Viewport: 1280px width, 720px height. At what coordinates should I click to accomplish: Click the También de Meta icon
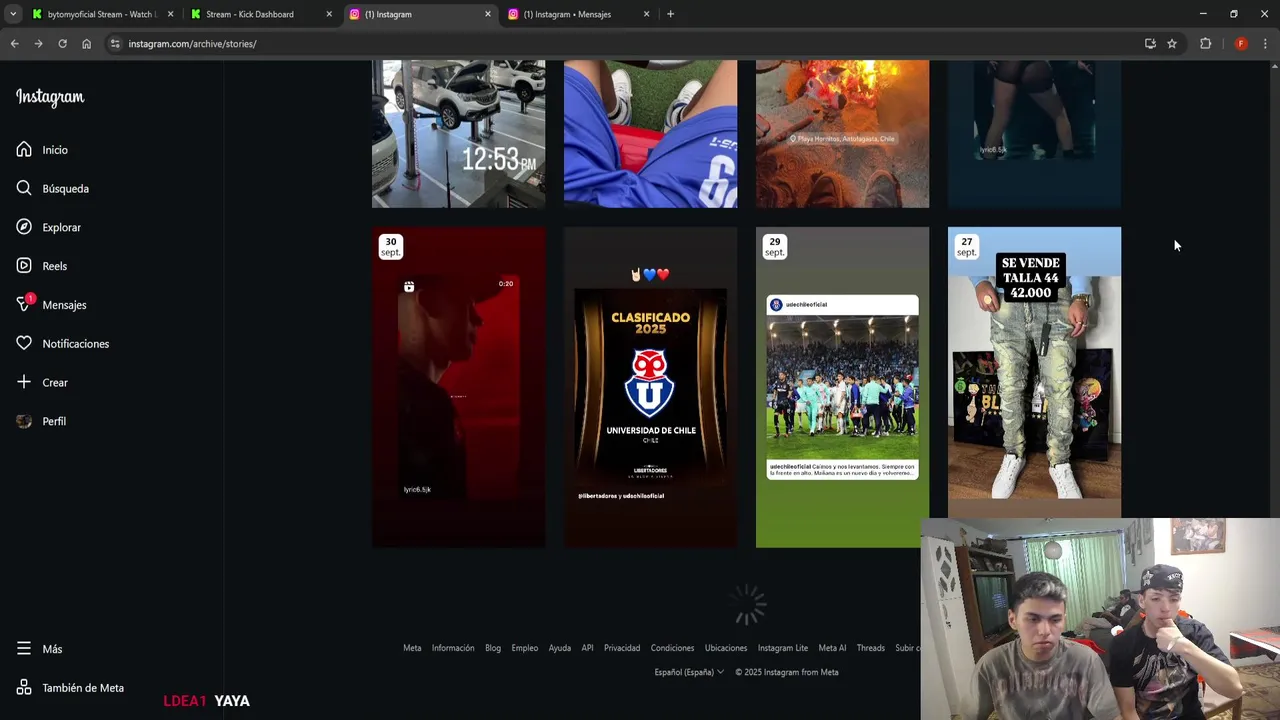pyautogui.click(x=24, y=688)
